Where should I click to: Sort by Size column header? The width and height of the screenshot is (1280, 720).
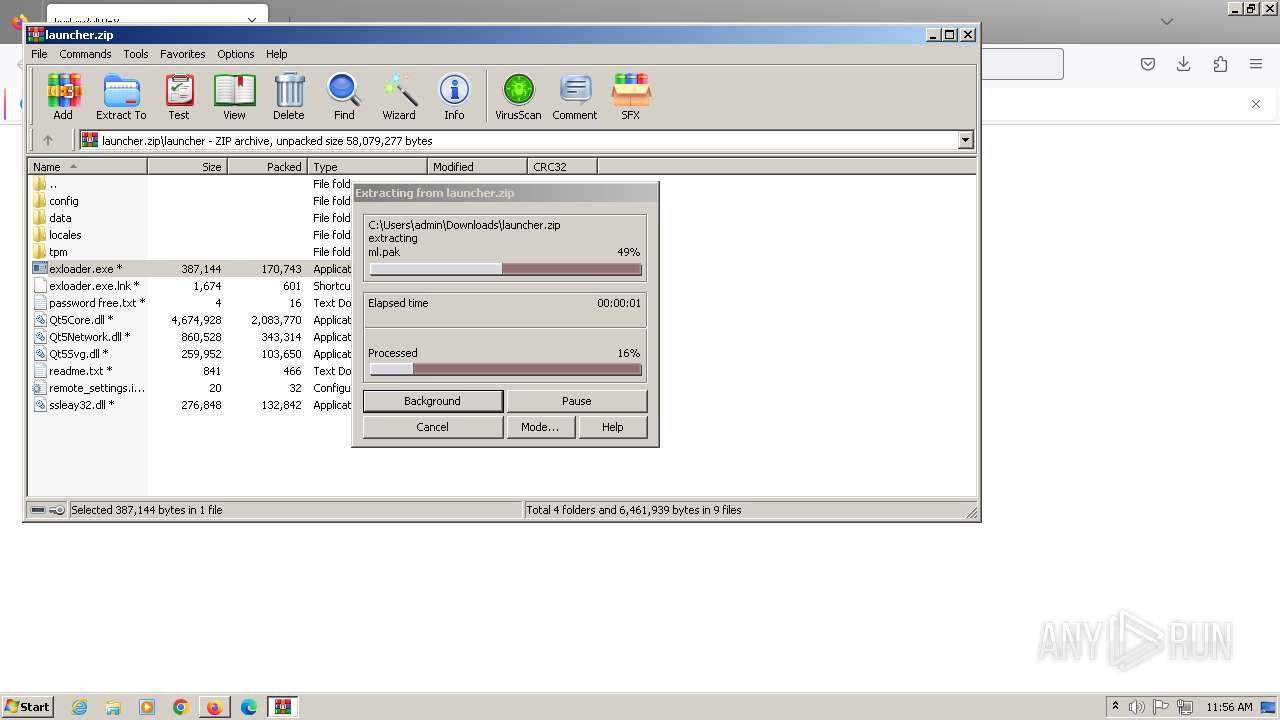188,167
